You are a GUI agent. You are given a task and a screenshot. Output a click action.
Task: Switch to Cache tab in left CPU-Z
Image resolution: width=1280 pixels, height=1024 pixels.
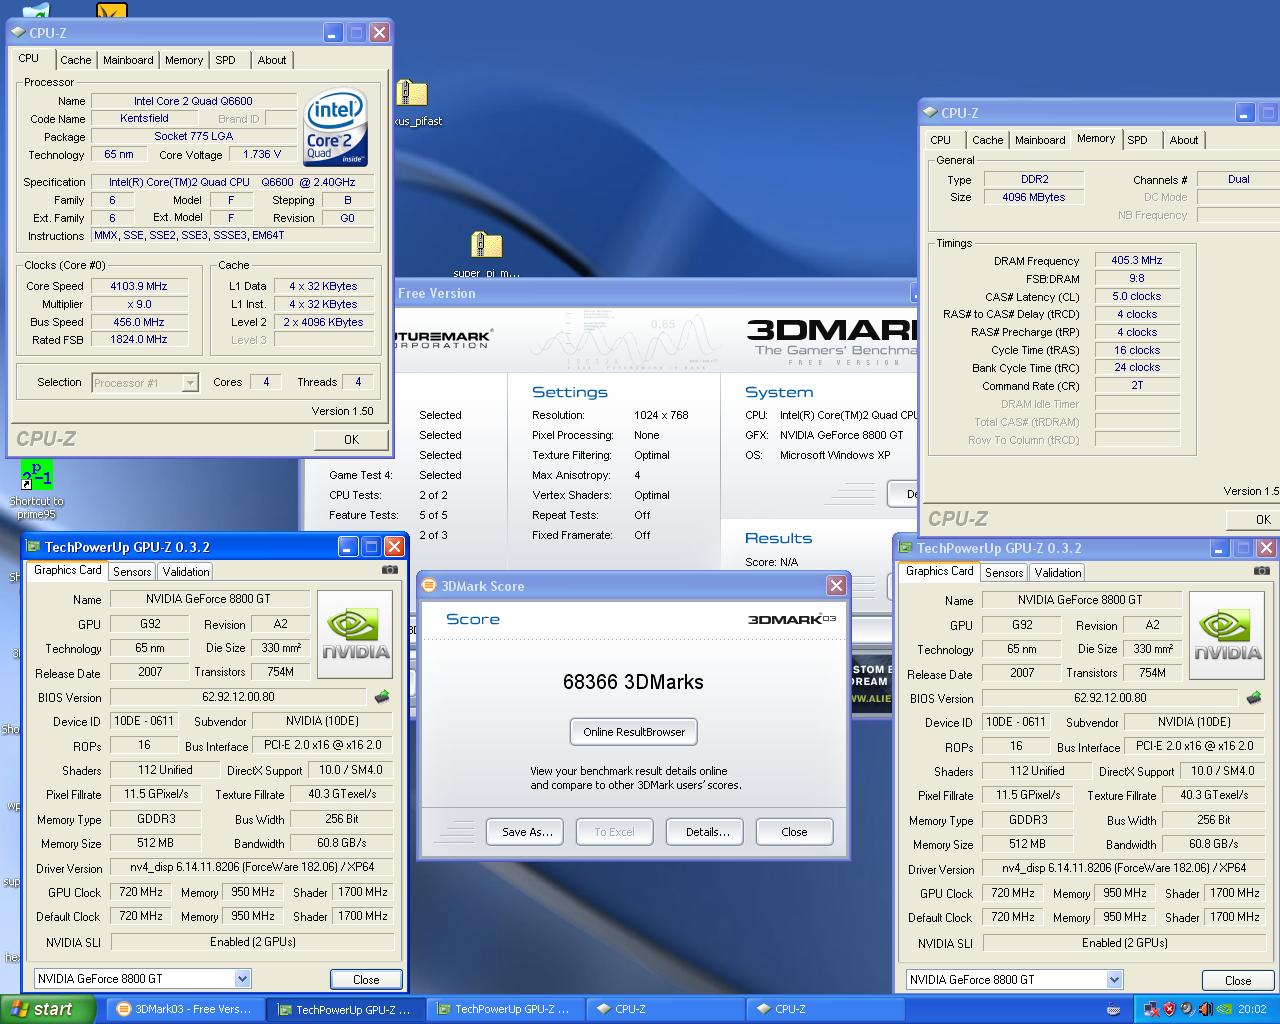click(76, 60)
